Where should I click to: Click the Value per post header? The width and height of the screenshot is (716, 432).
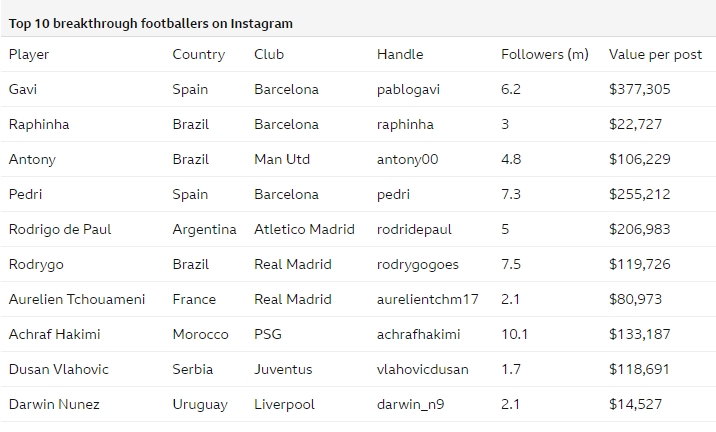655,54
